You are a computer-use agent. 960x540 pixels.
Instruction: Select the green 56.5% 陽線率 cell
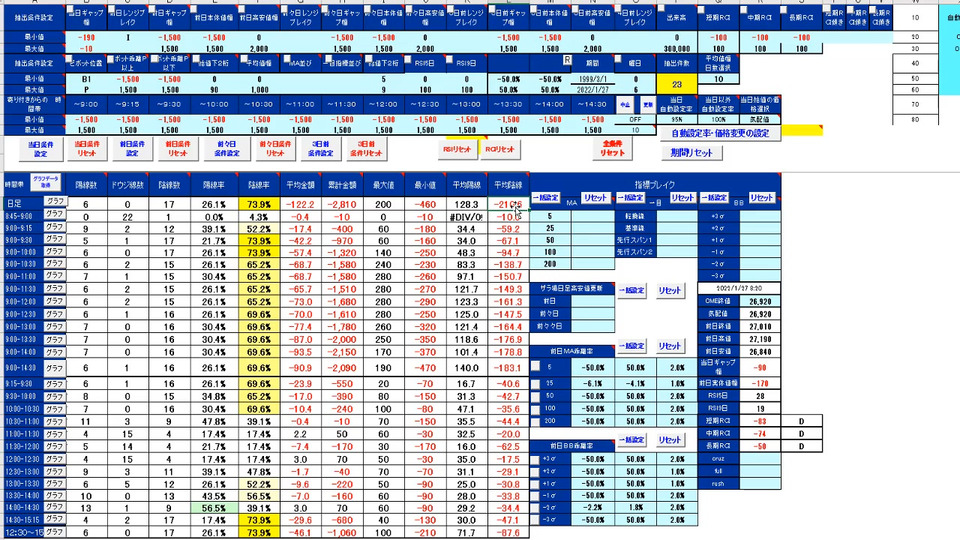tap(214, 508)
